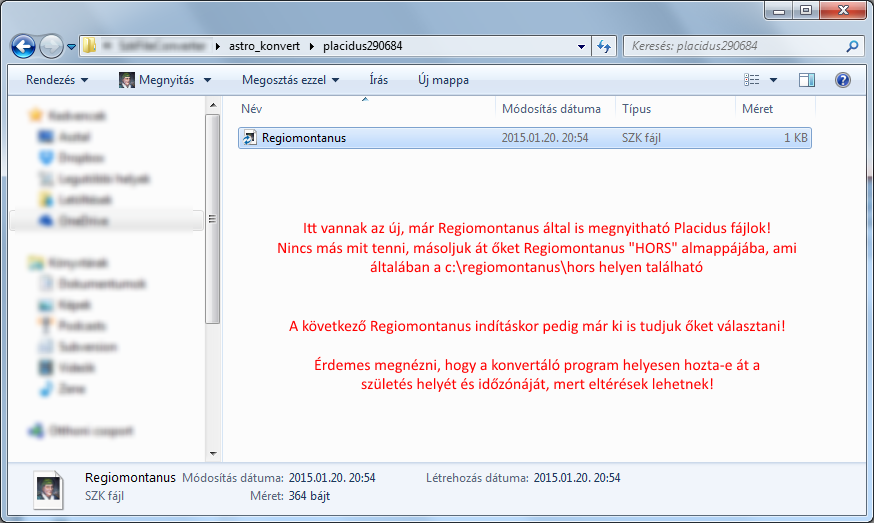Viewport: 874px width, 523px height.
Task: Create a folder with Új mappa
Action: pyautogui.click(x=443, y=80)
